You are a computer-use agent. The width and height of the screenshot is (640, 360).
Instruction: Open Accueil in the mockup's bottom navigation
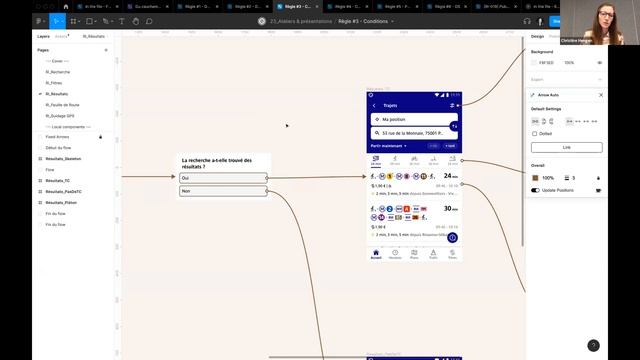click(x=376, y=255)
